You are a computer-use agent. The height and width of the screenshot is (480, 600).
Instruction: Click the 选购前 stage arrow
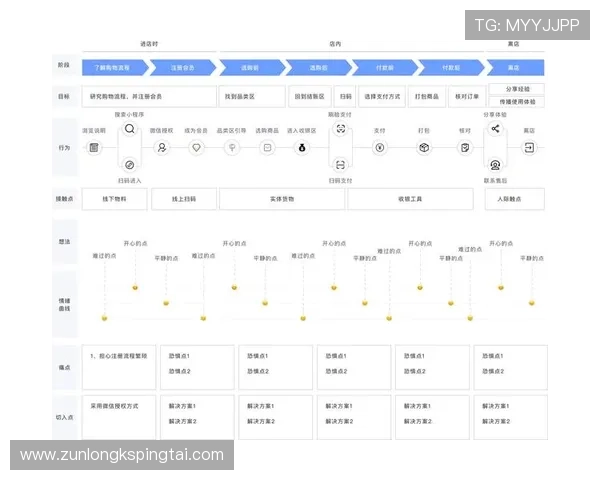pyautogui.click(x=252, y=68)
